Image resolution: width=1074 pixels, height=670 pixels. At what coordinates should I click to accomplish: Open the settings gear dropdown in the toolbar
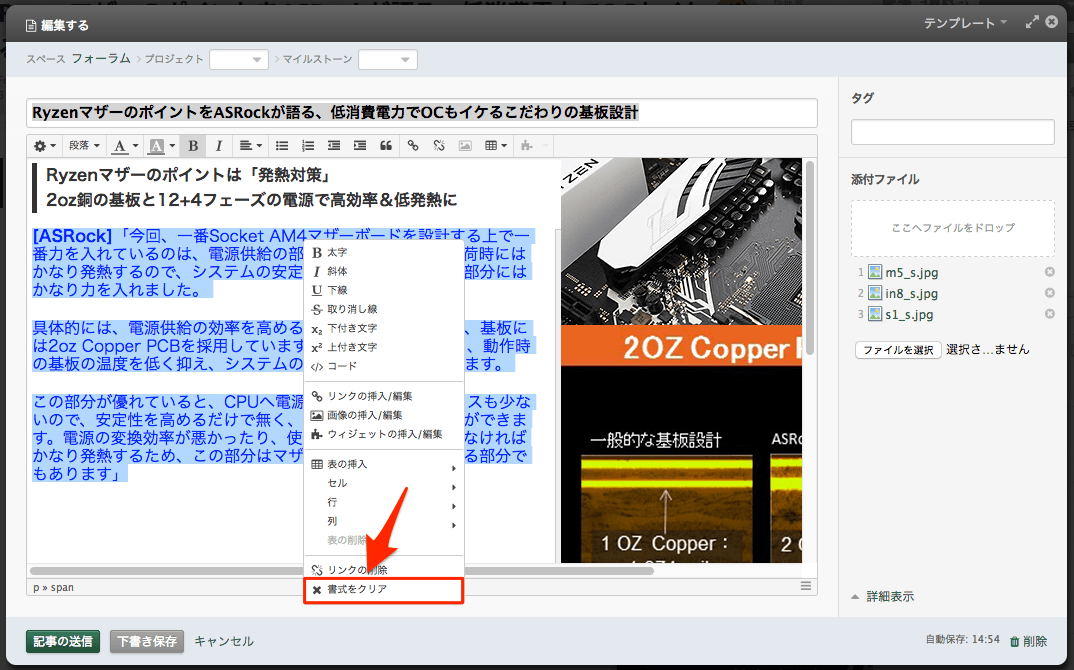(45, 146)
